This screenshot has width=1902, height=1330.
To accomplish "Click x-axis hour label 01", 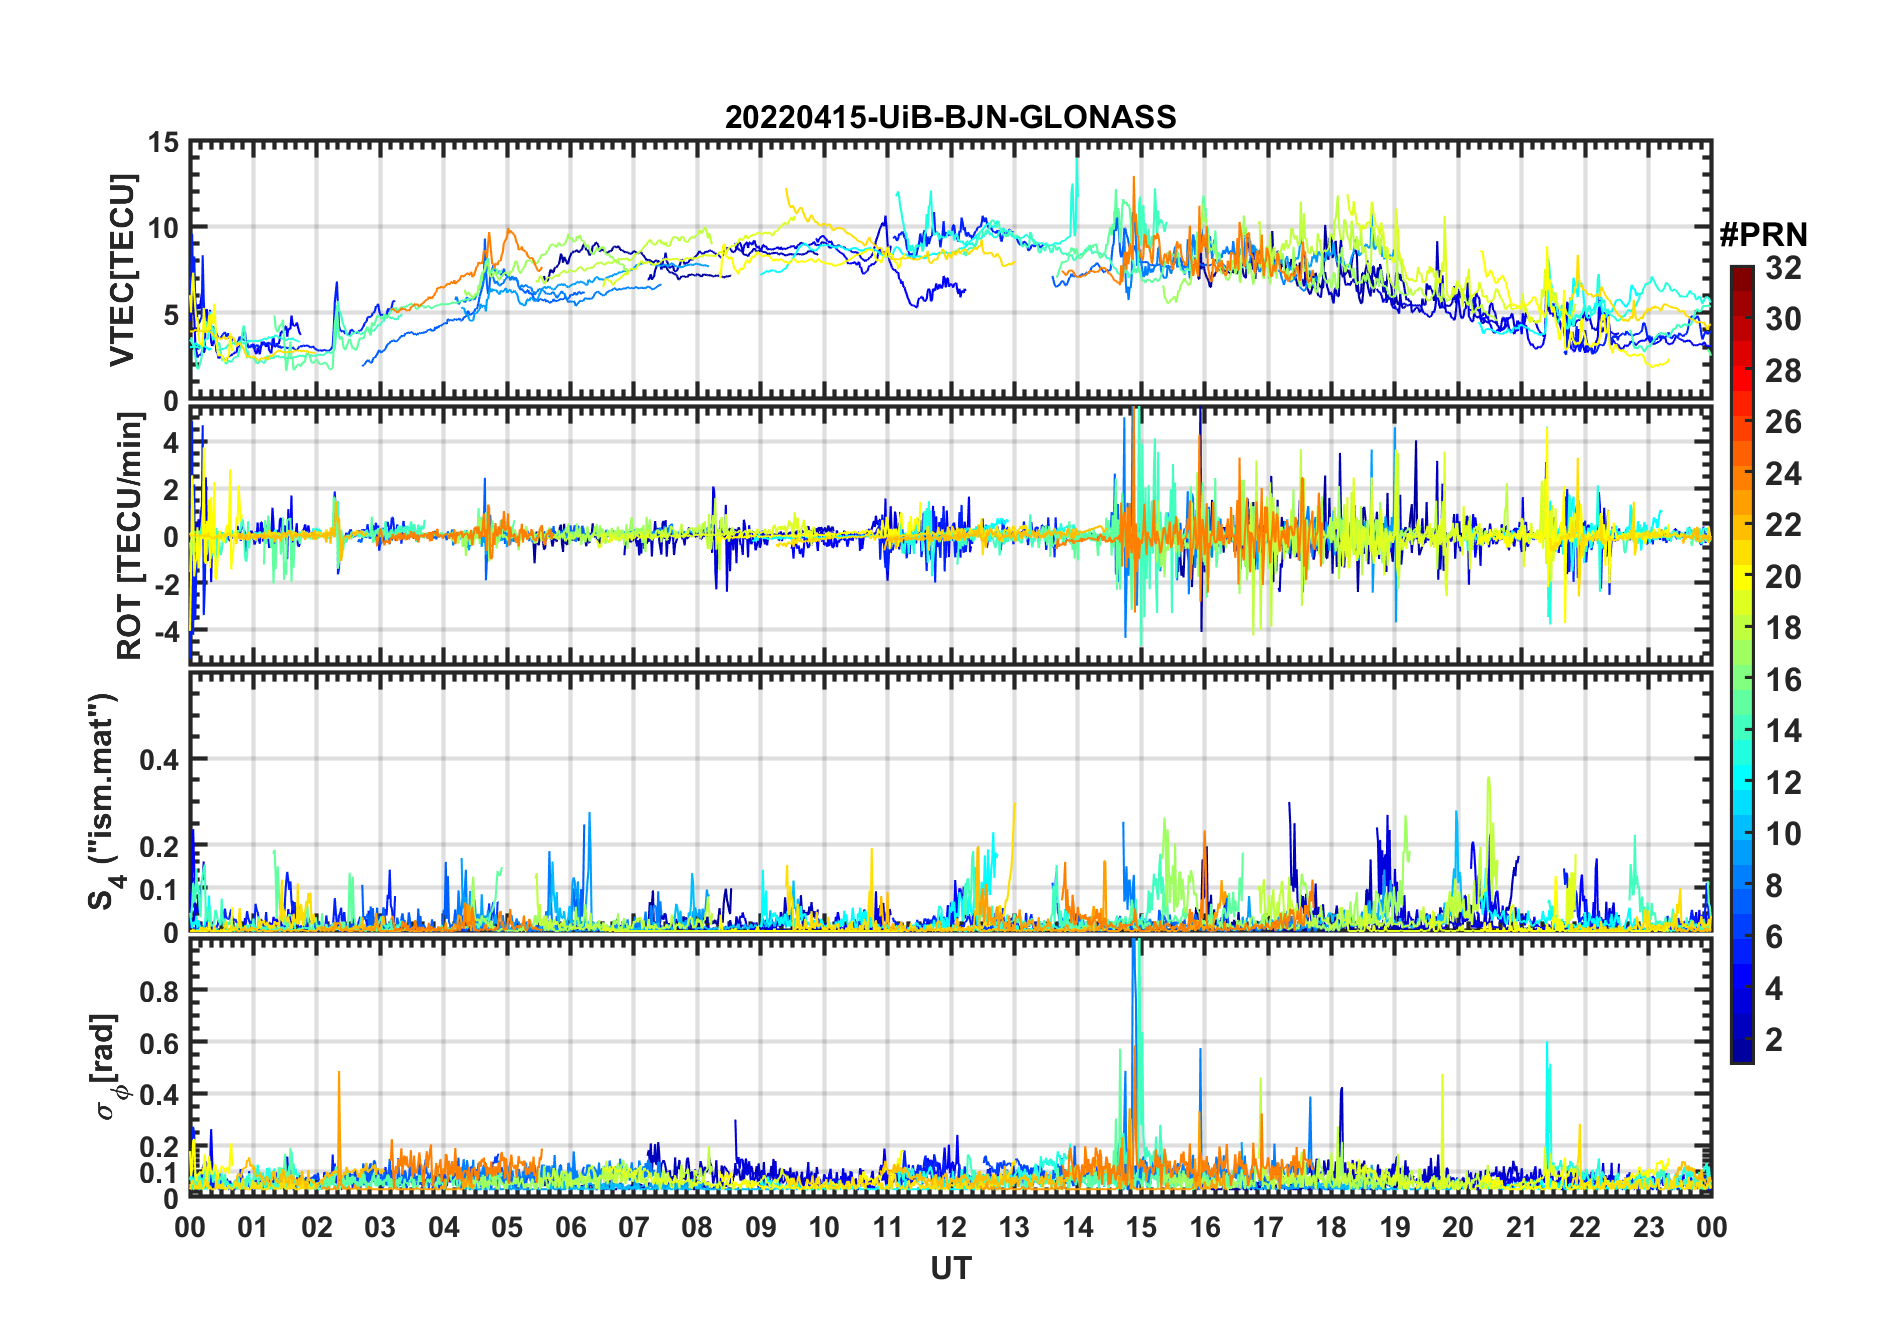I will coord(253,1228).
